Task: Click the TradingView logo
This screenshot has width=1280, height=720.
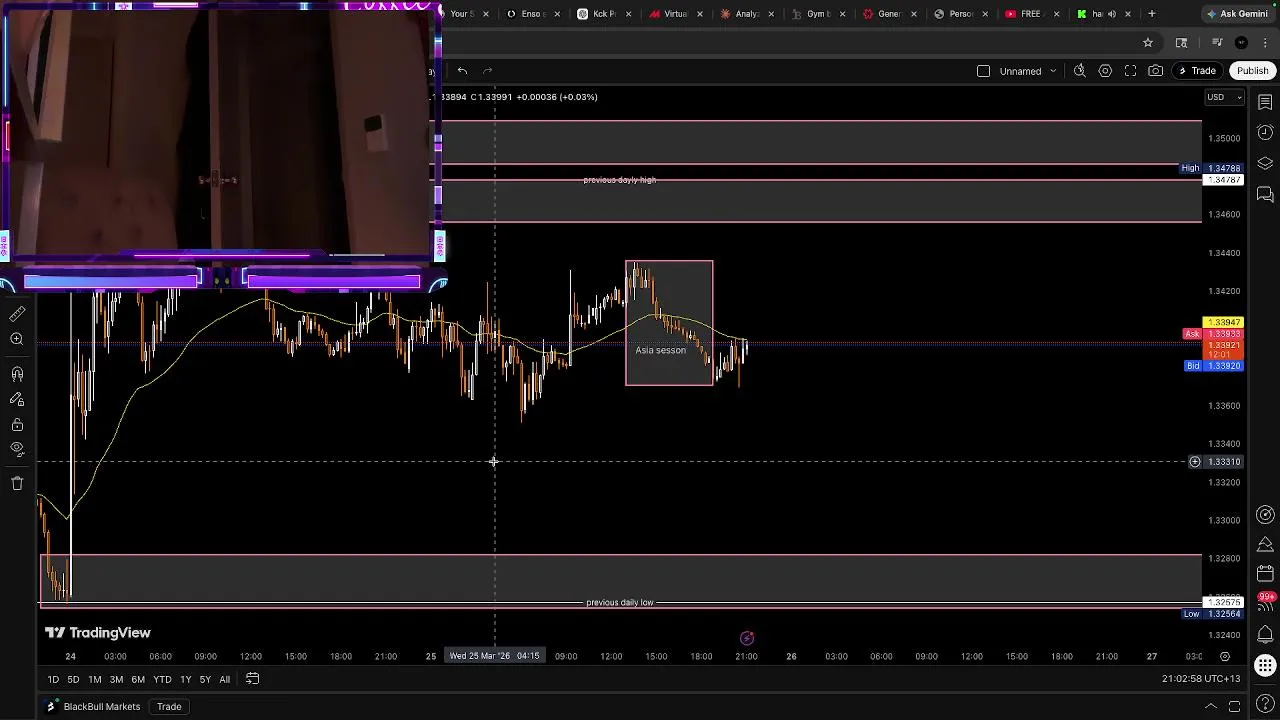Action: [x=97, y=633]
